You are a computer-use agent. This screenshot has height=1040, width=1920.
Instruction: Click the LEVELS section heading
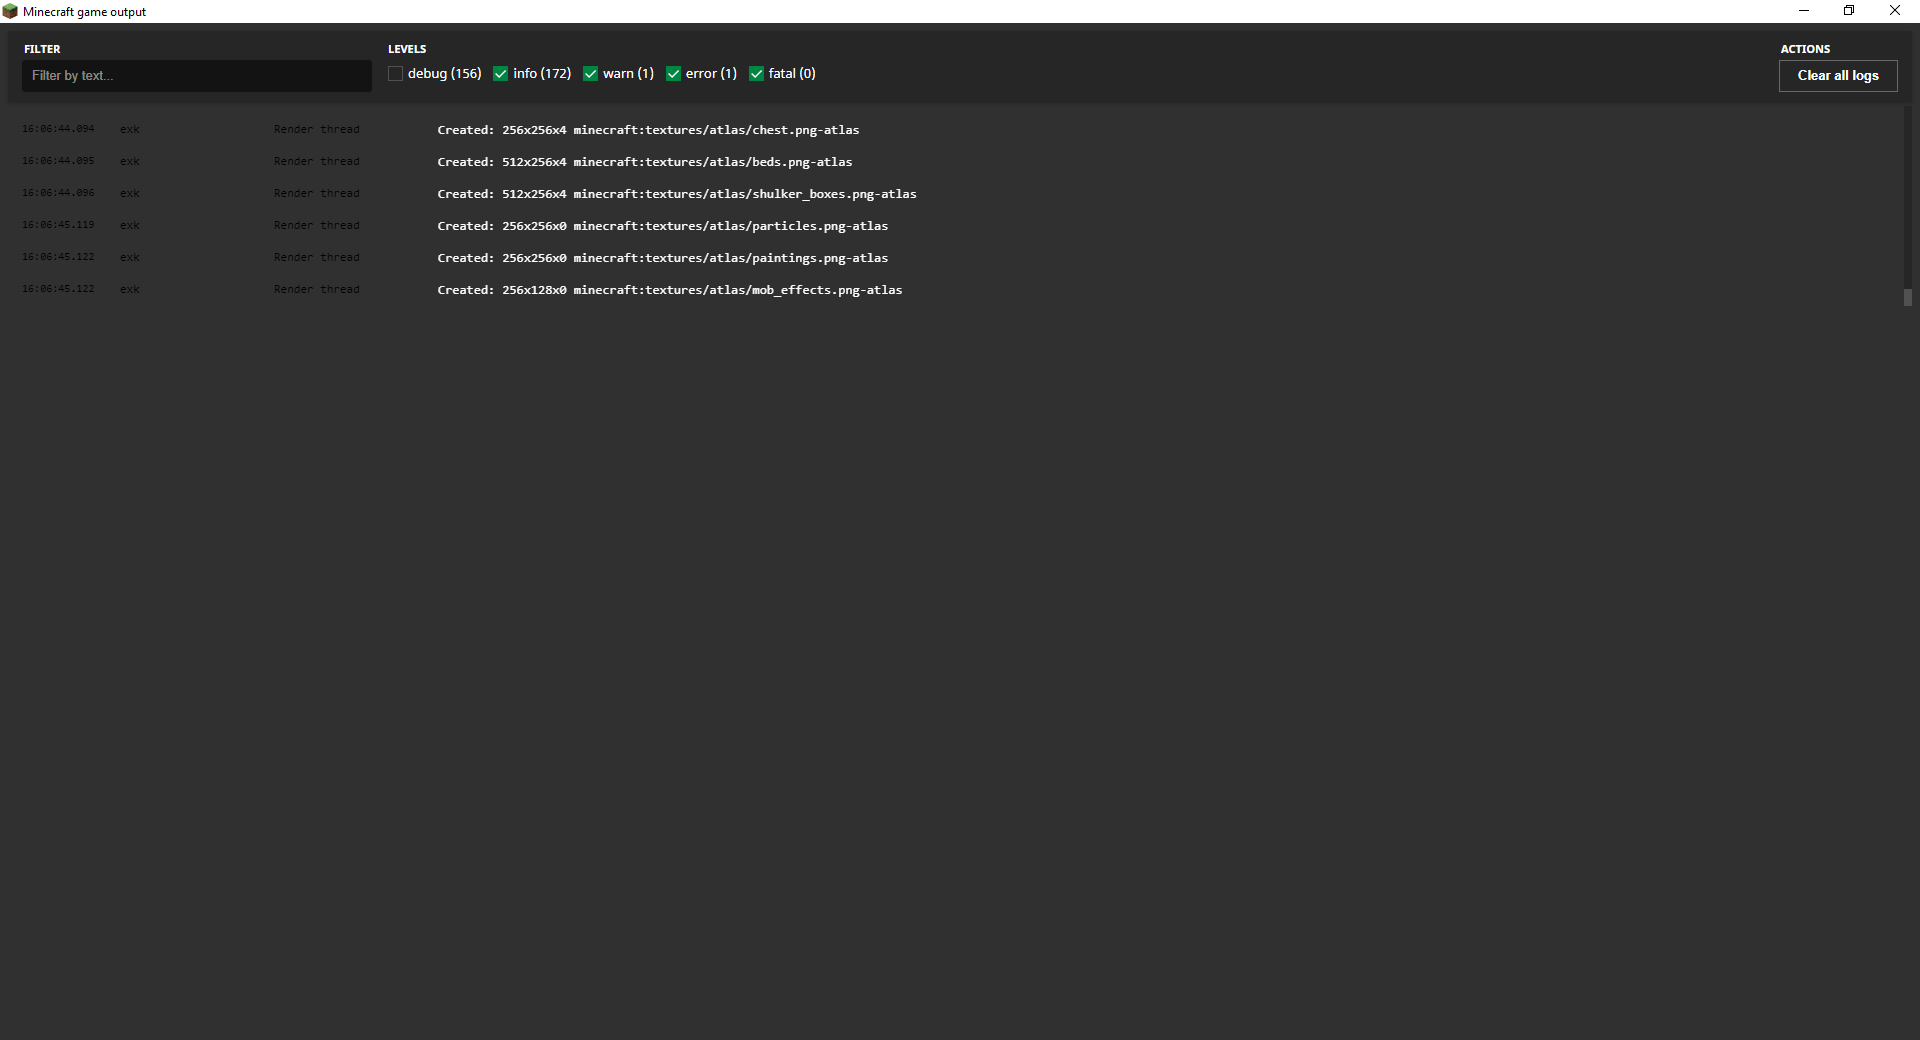coord(407,49)
